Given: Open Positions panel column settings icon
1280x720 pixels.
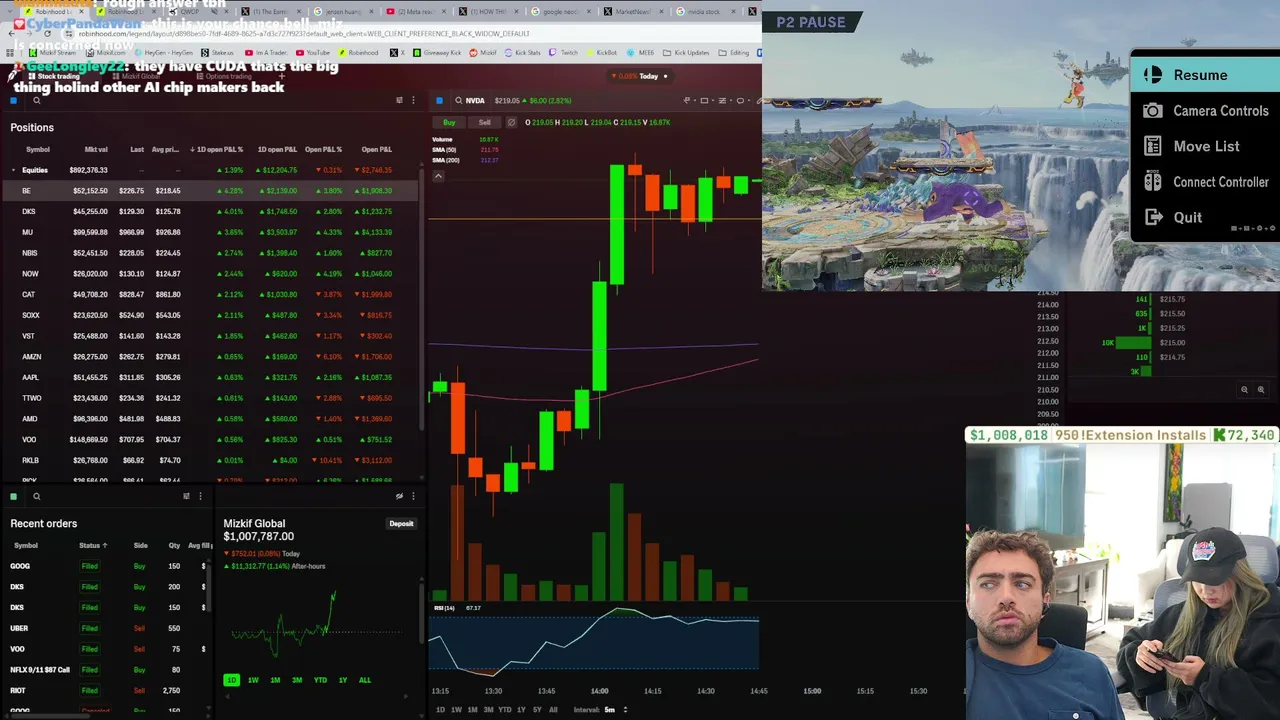Looking at the screenshot, I should (x=399, y=101).
